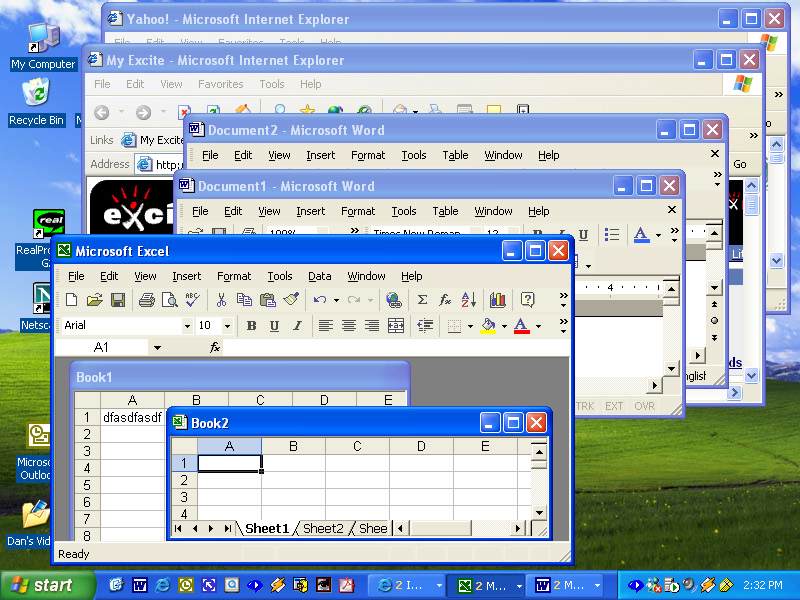Click the Windows start button
This screenshot has width=800, height=600.
coord(46,585)
